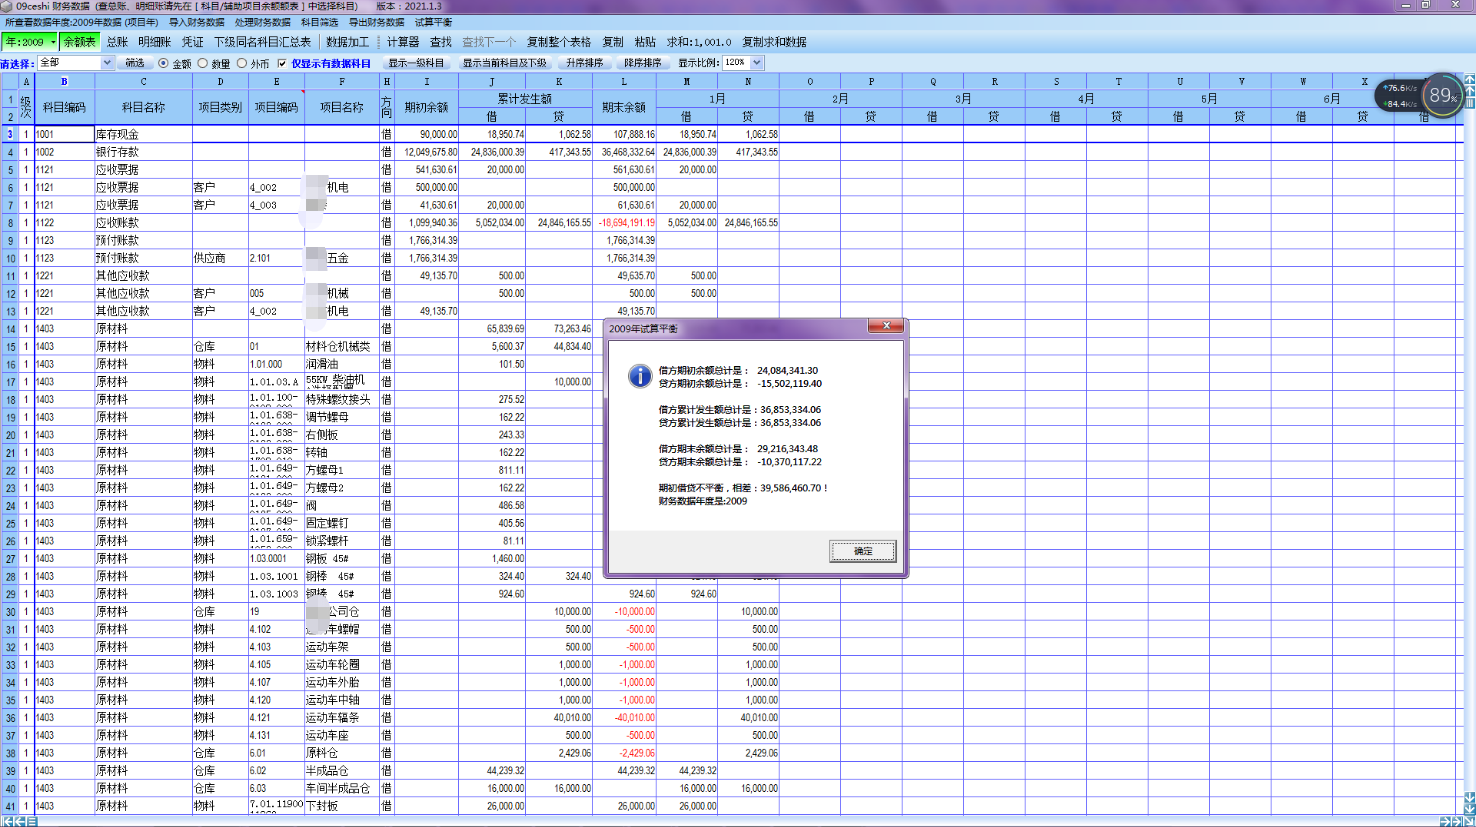Open the 年:2009 year dropdown
Screen dimensions: 1476x827
[29, 42]
